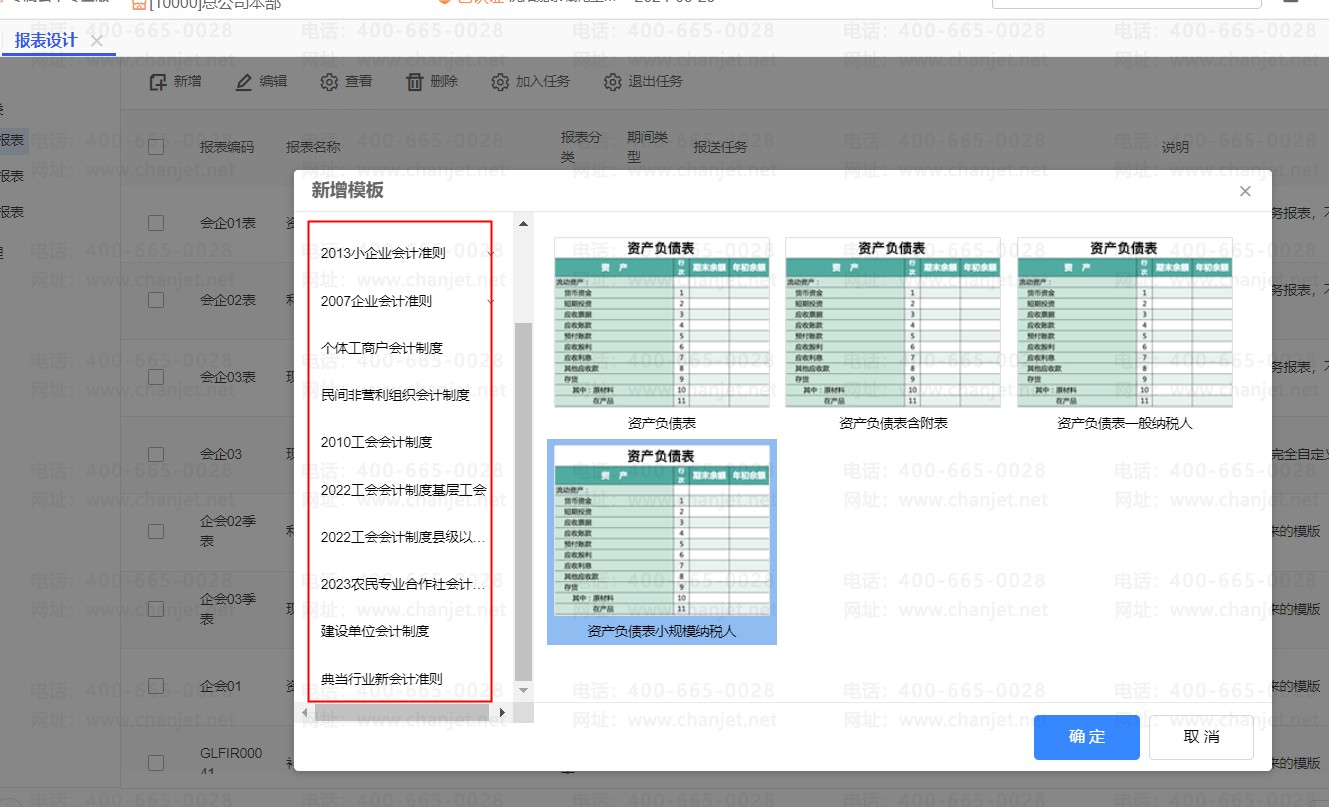This screenshot has width=1329, height=807.
Task: Select 典当行业新会计准则 in tree
Action: click(381, 678)
